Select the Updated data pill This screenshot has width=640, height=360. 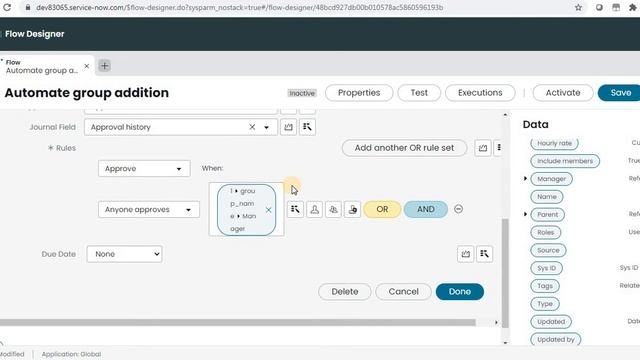click(x=551, y=322)
